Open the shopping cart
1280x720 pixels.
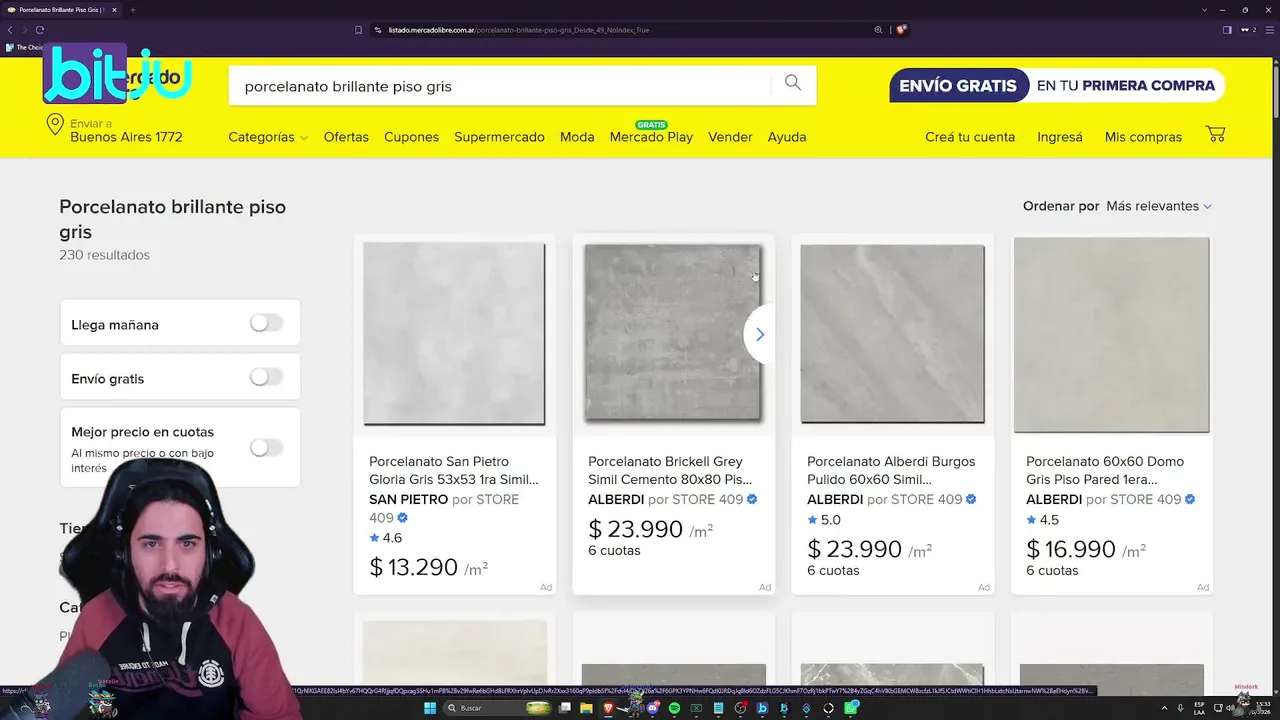pyautogui.click(x=1215, y=134)
